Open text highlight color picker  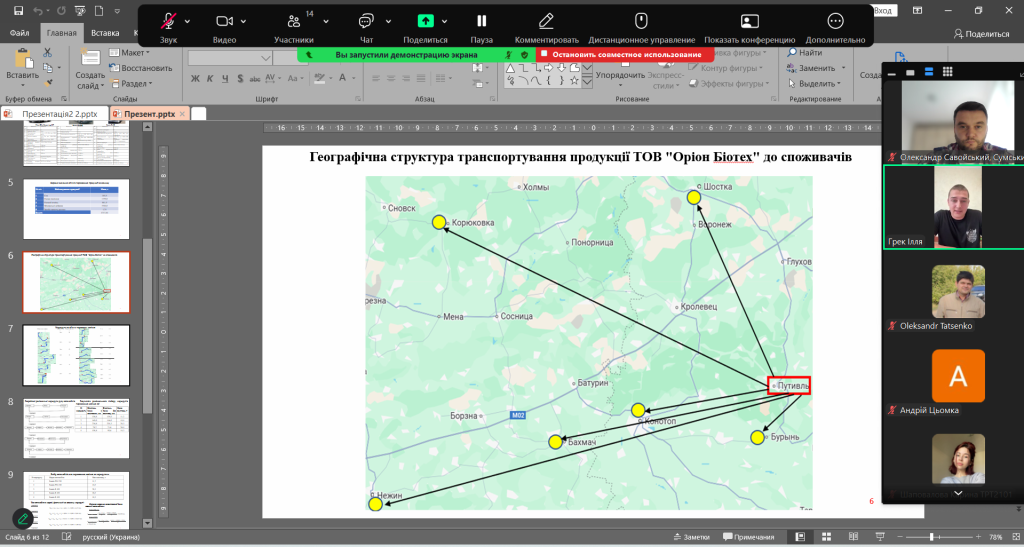(319, 78)
